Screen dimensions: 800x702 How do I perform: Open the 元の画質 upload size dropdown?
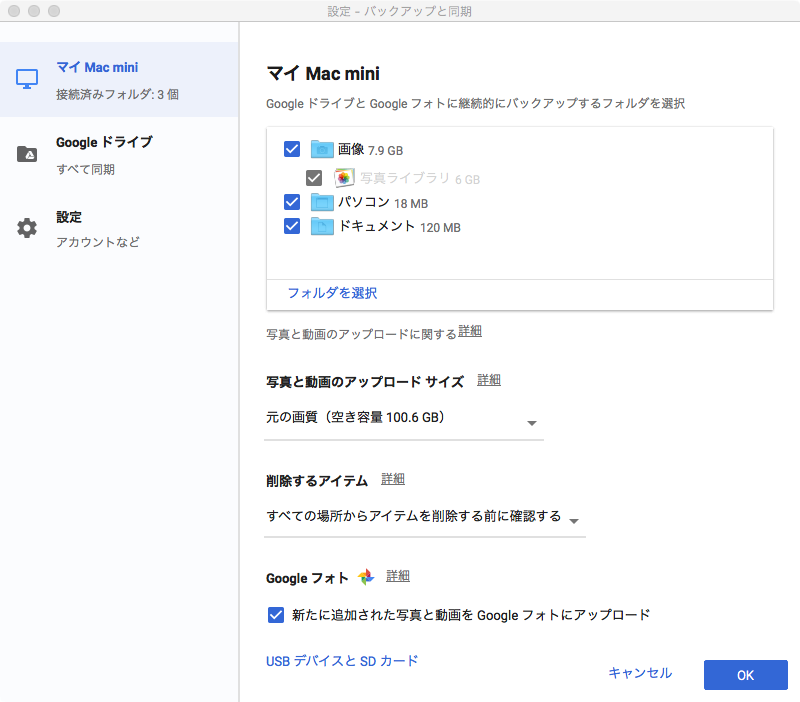click(x=403, y=419)
